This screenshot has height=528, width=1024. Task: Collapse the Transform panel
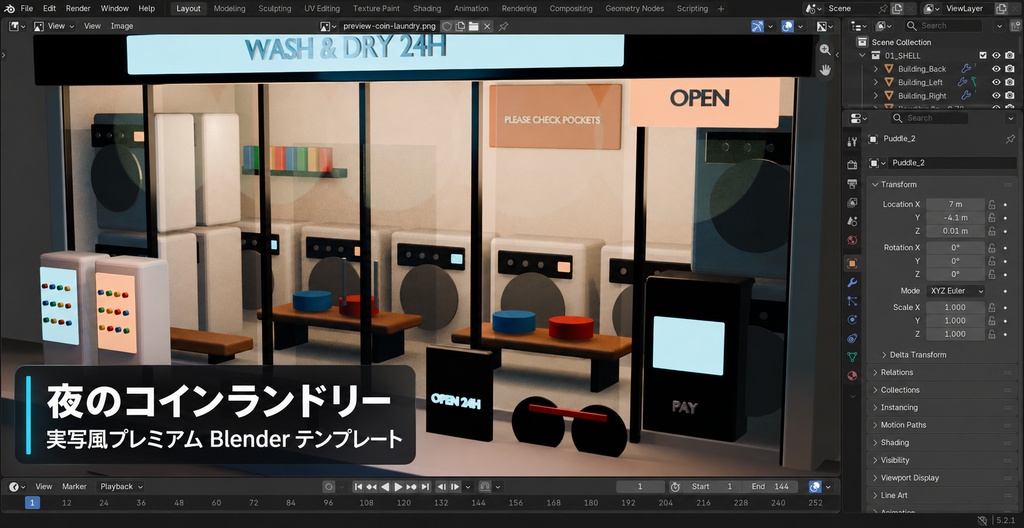tap(875, 184)
